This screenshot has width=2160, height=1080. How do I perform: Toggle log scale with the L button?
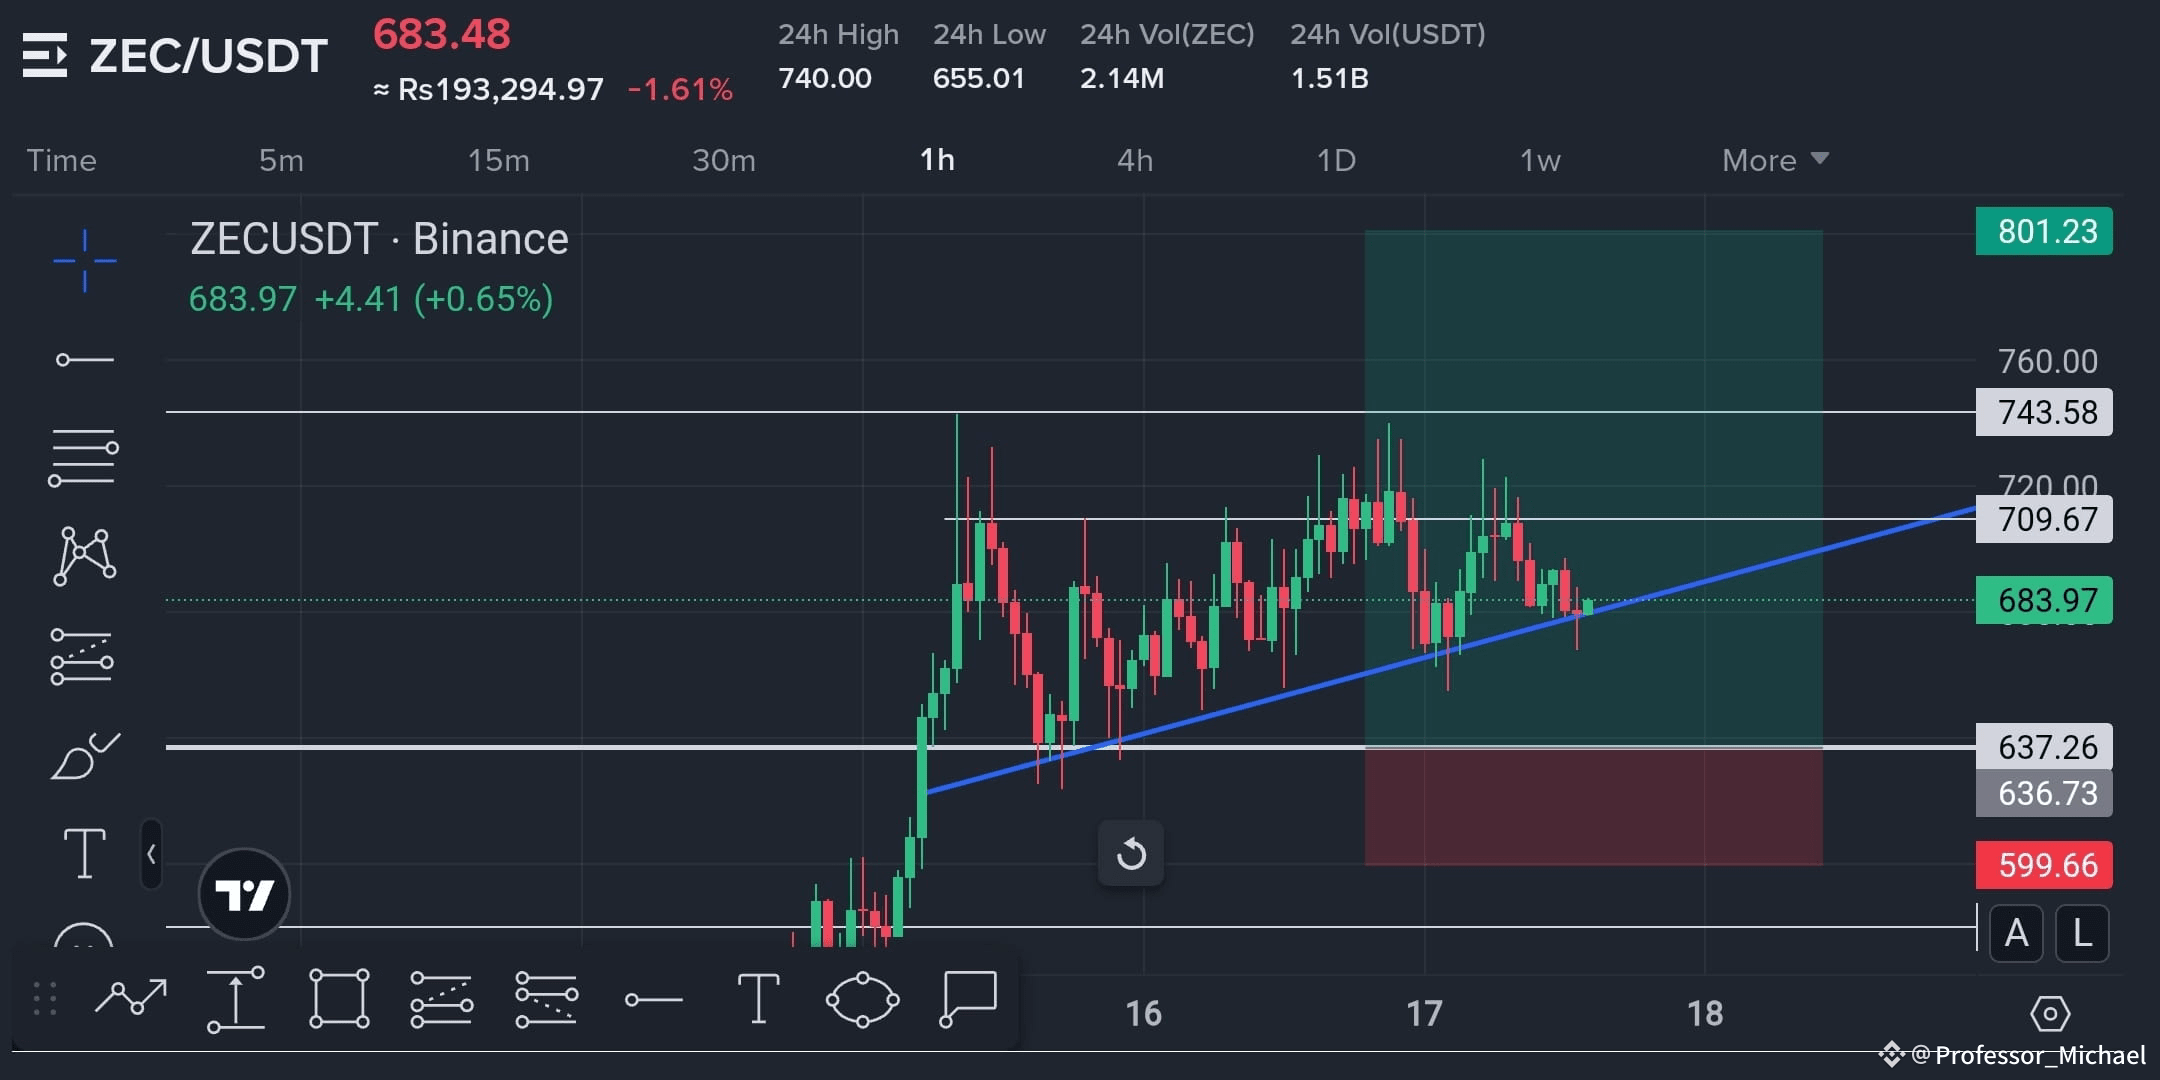(x=2082, y=933)
